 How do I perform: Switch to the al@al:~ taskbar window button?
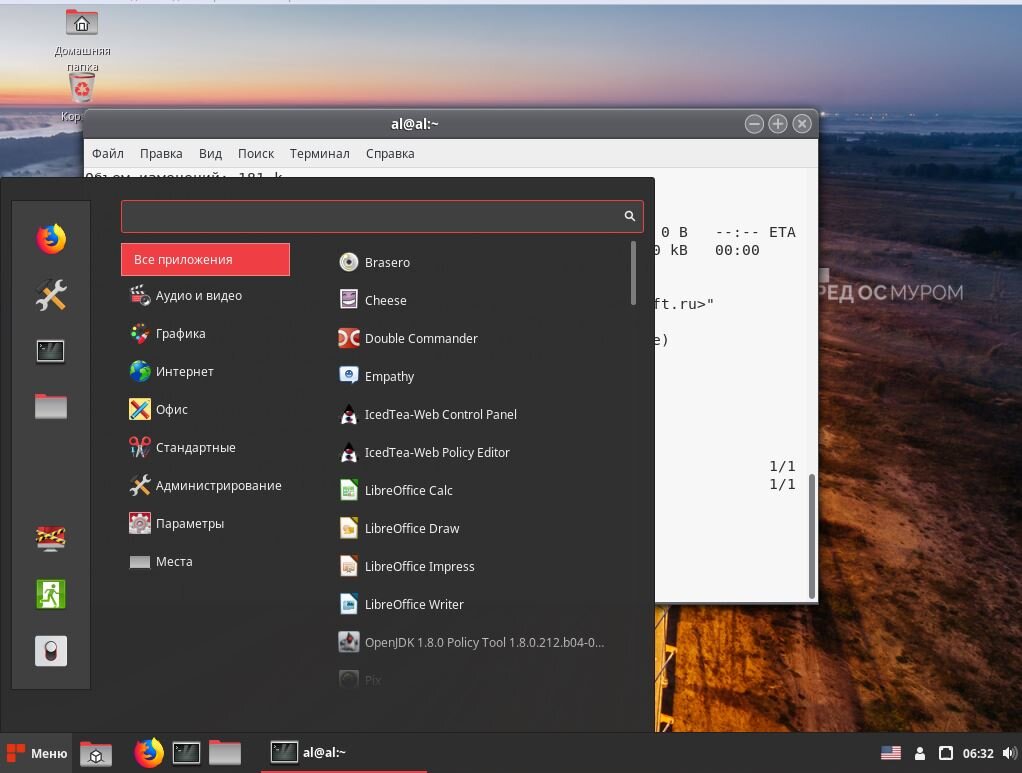tap(344, 753)
